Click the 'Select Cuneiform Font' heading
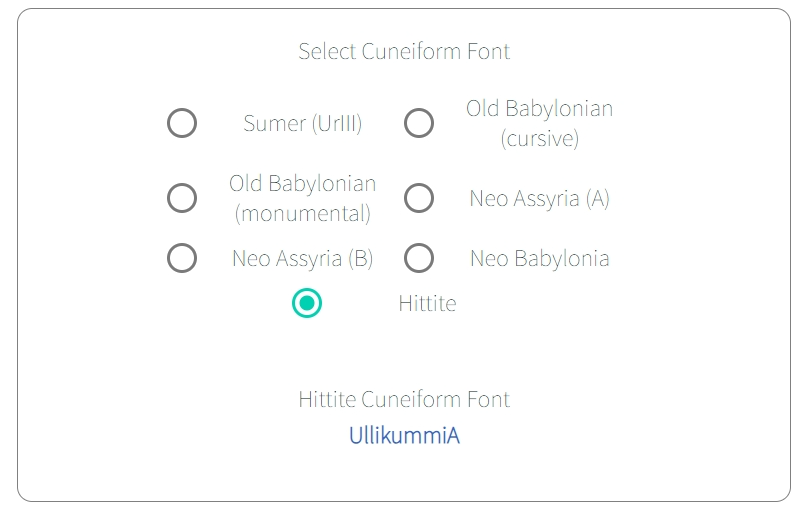 404,51
